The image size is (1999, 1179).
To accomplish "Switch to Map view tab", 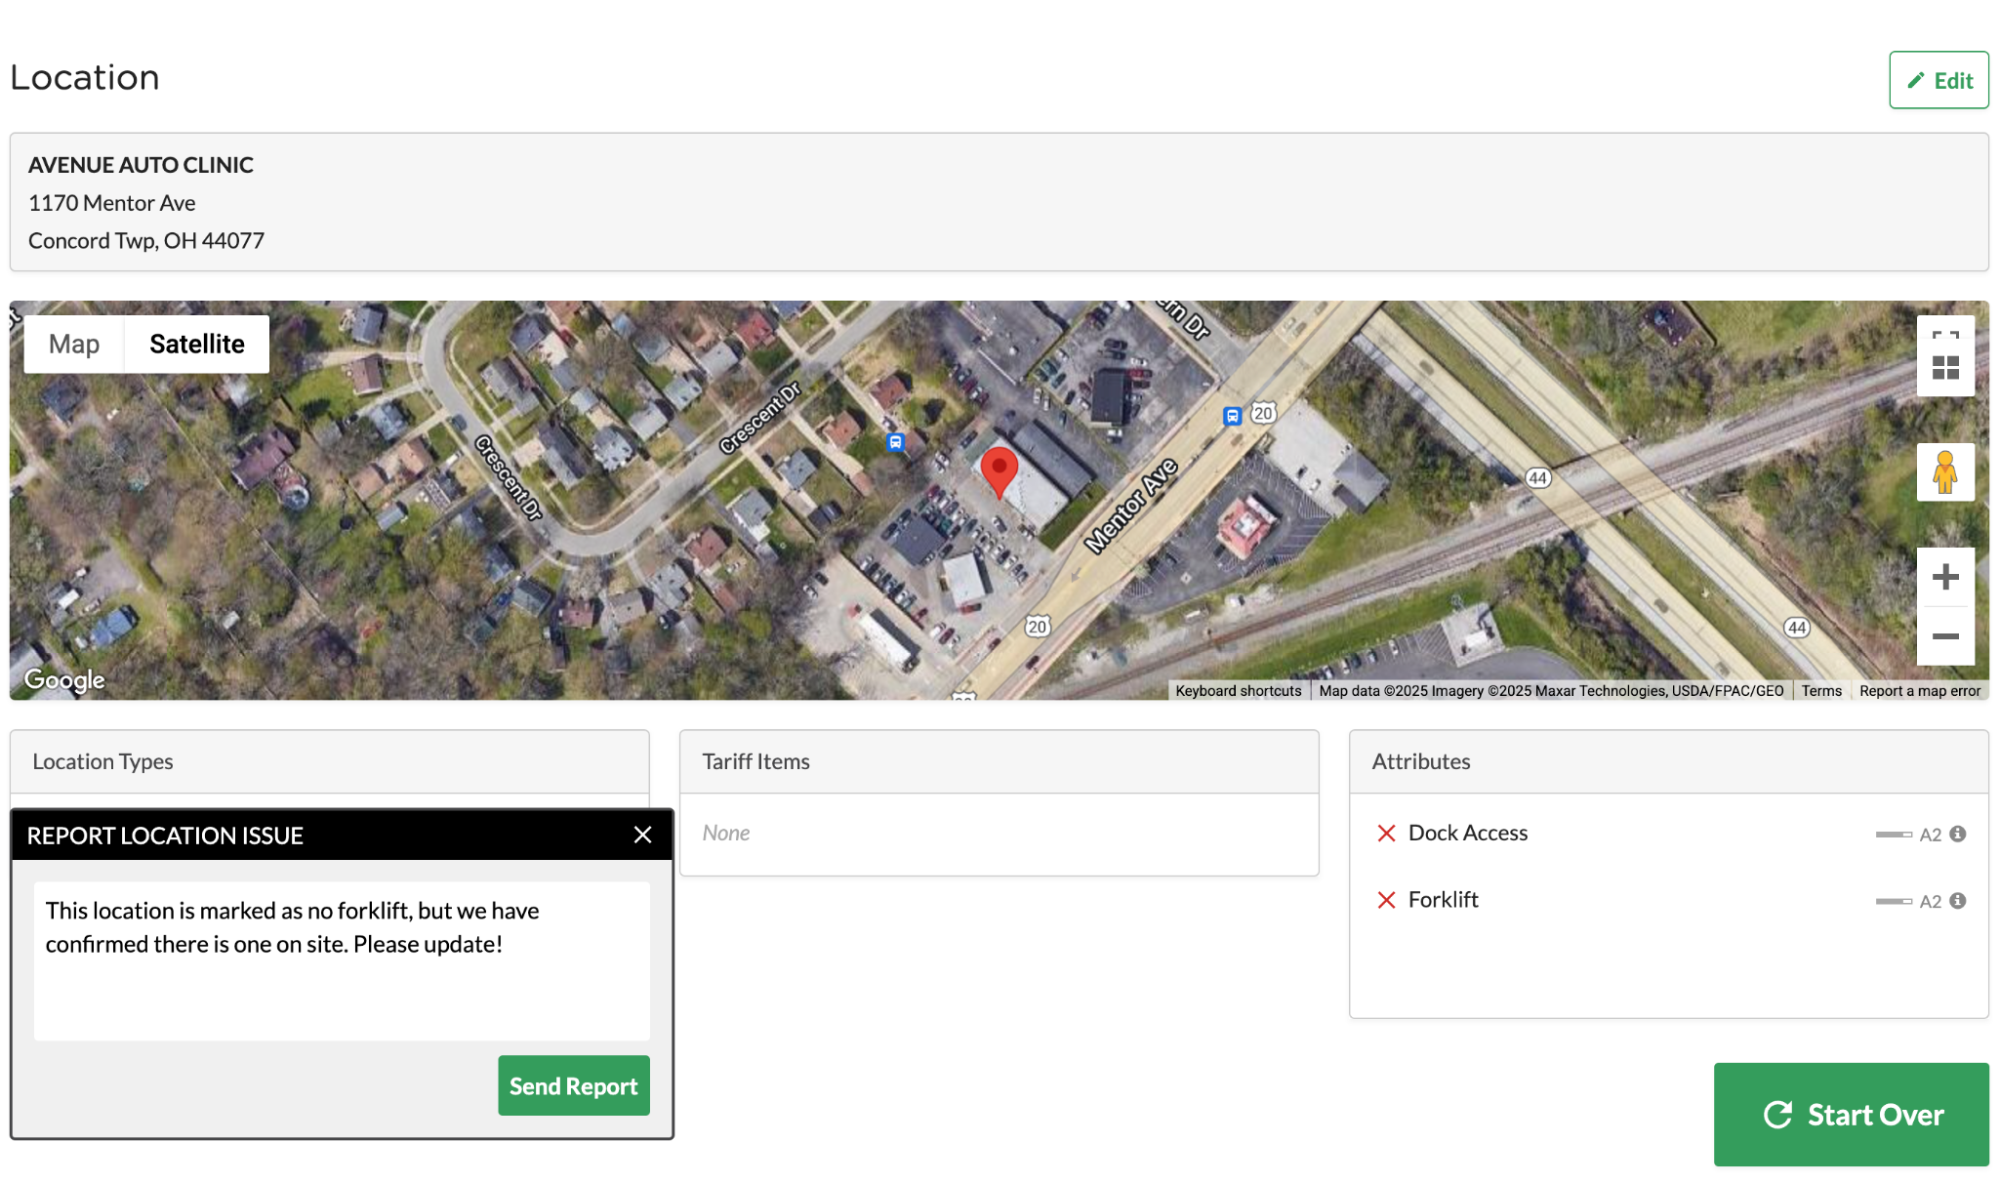I will pos(74,344).
